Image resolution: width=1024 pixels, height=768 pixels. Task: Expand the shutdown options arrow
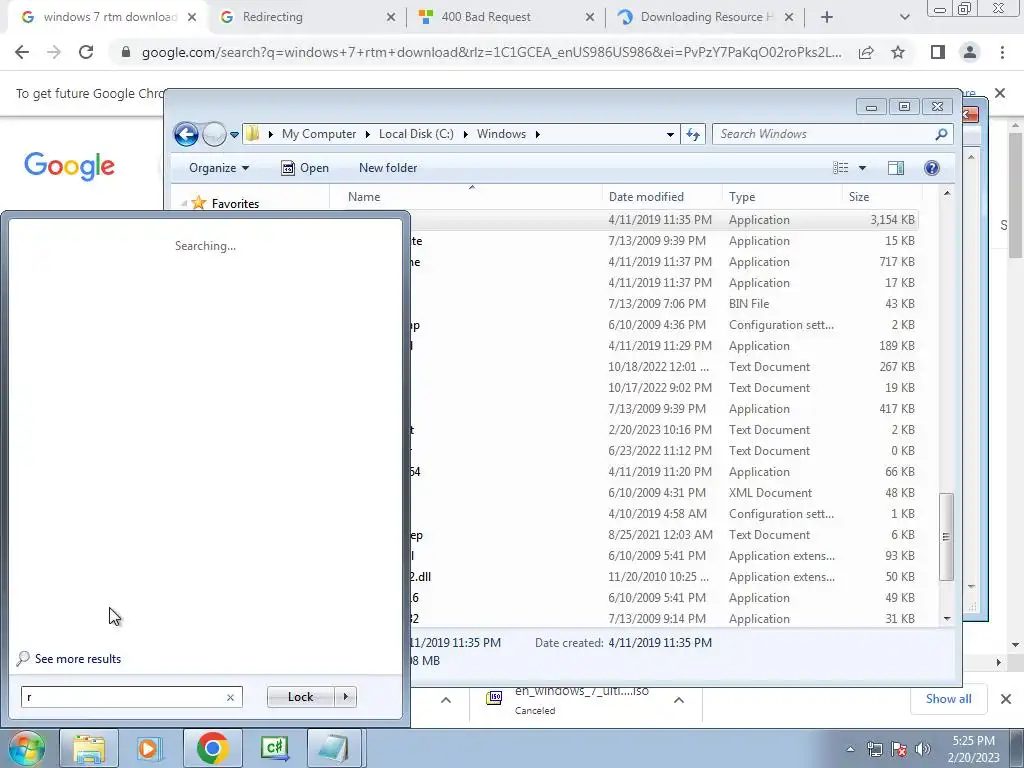pos(345,697)
